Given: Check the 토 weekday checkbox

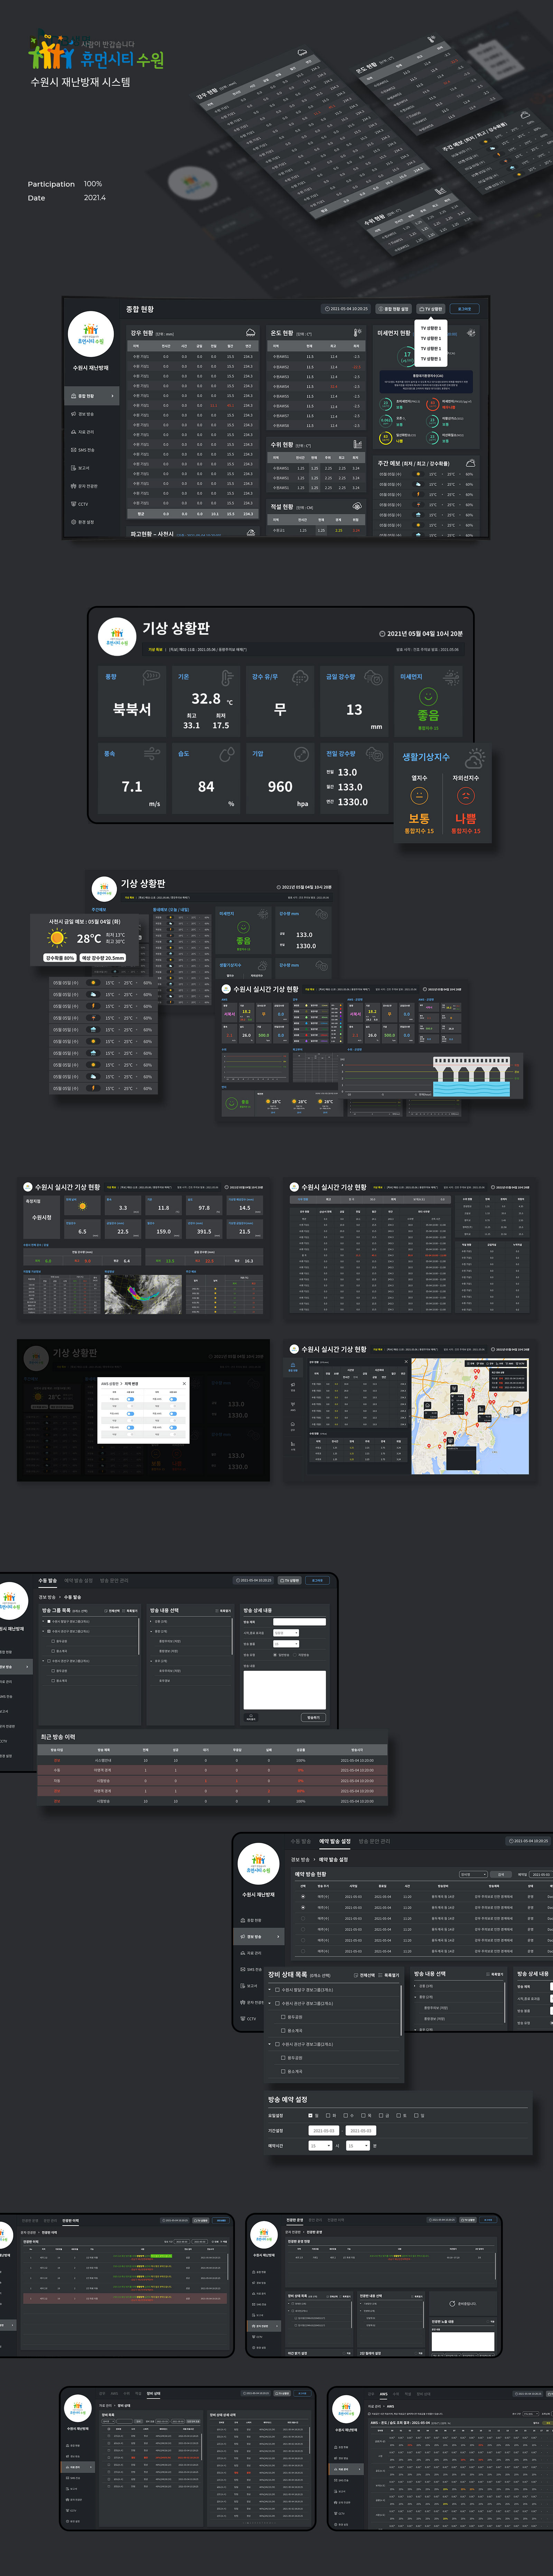Looking at the screenshot, I should (x=398, y=2116).
